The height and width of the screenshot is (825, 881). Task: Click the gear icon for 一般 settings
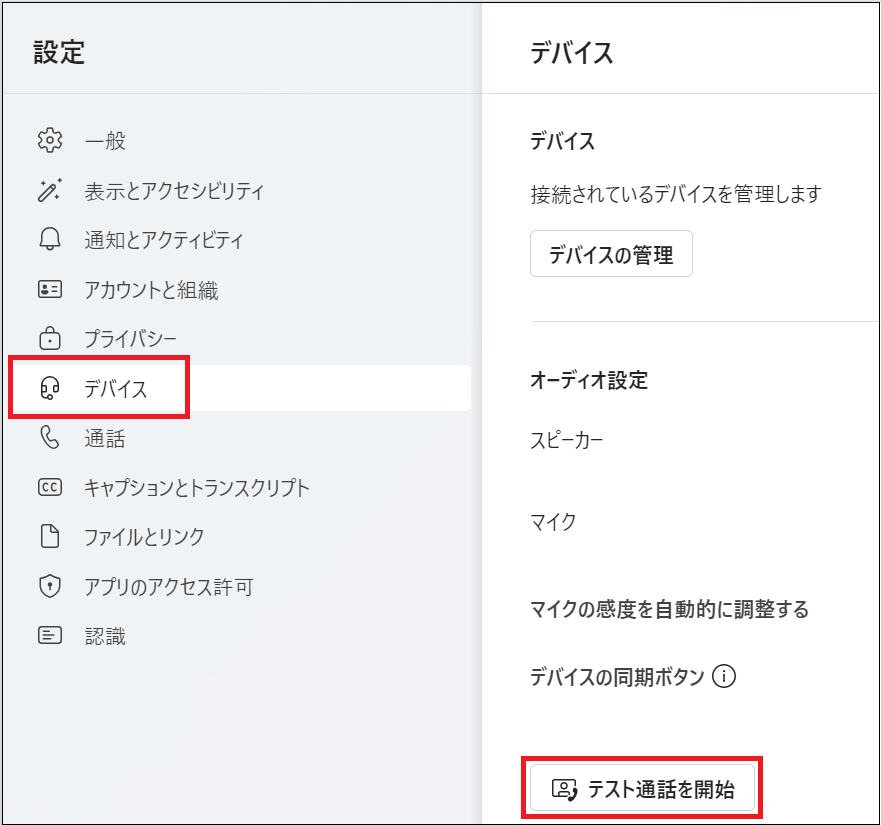[x=50, y=141]
